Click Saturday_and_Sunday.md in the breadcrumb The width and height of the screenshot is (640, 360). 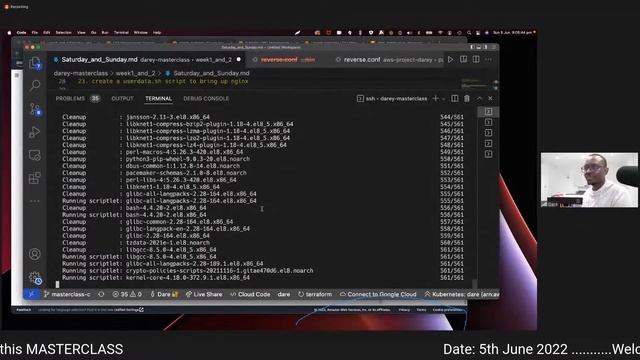[211, 73]
